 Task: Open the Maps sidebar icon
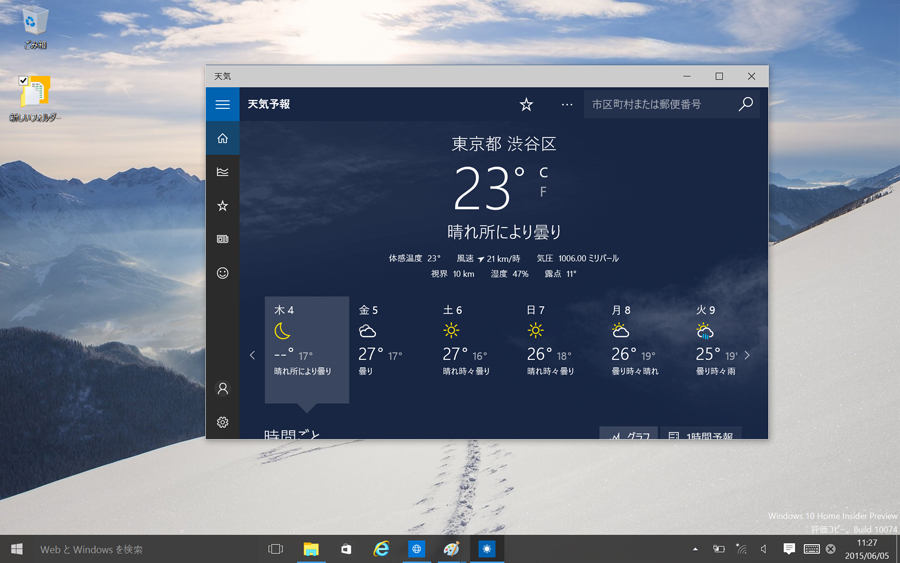[x=223, y=172]
